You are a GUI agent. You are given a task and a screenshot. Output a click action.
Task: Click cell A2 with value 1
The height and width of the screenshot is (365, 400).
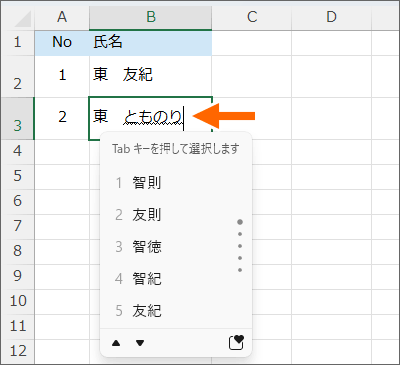[x=62, y=77]
